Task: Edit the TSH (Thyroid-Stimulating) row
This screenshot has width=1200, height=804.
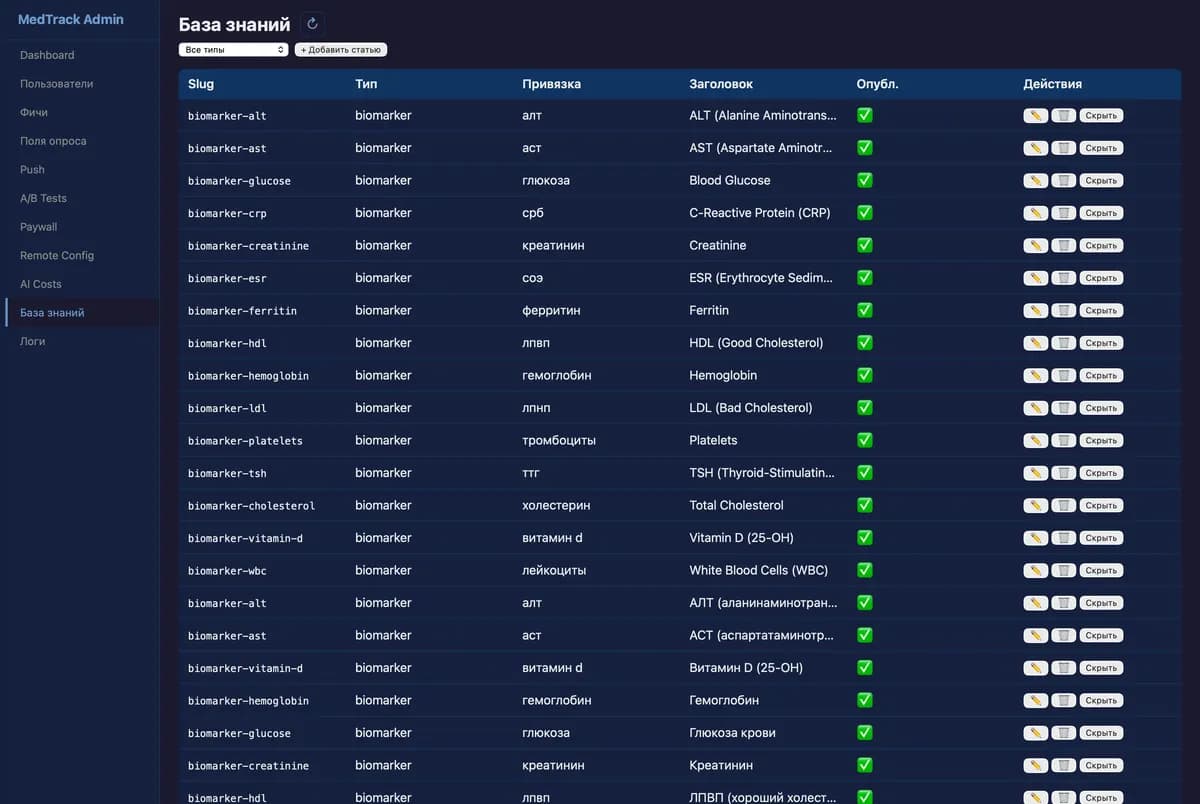Action: (1036, 473)
